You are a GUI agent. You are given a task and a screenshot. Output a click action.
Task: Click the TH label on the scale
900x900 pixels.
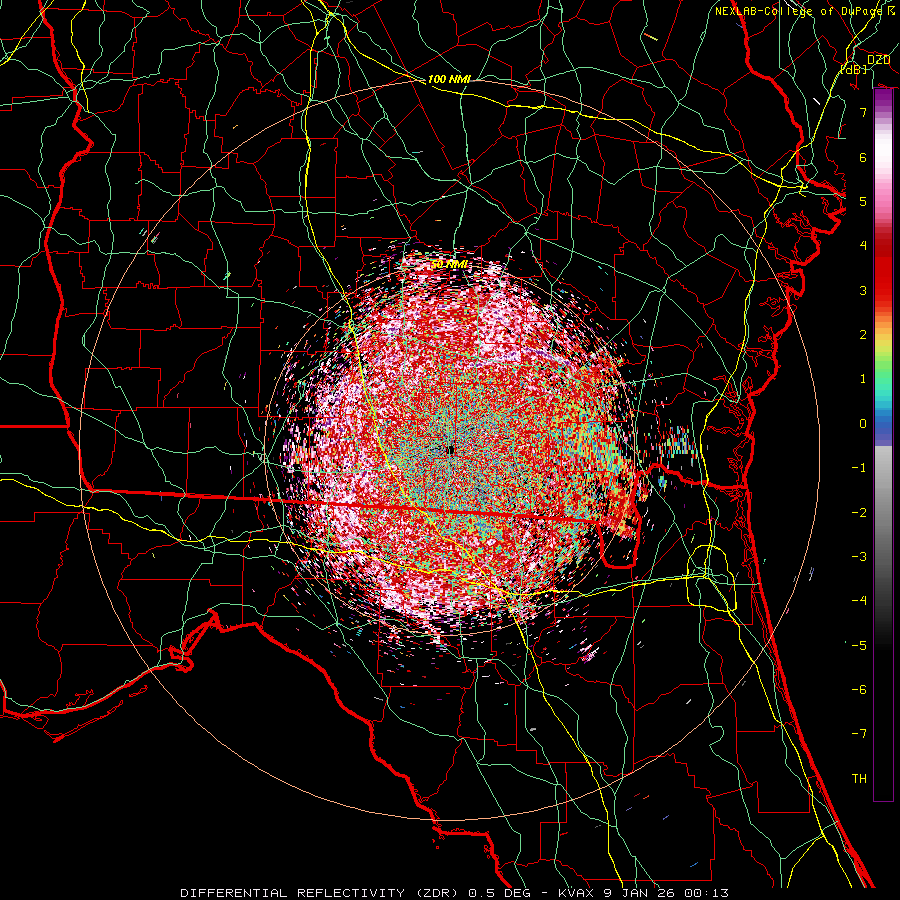coord(859,779)
